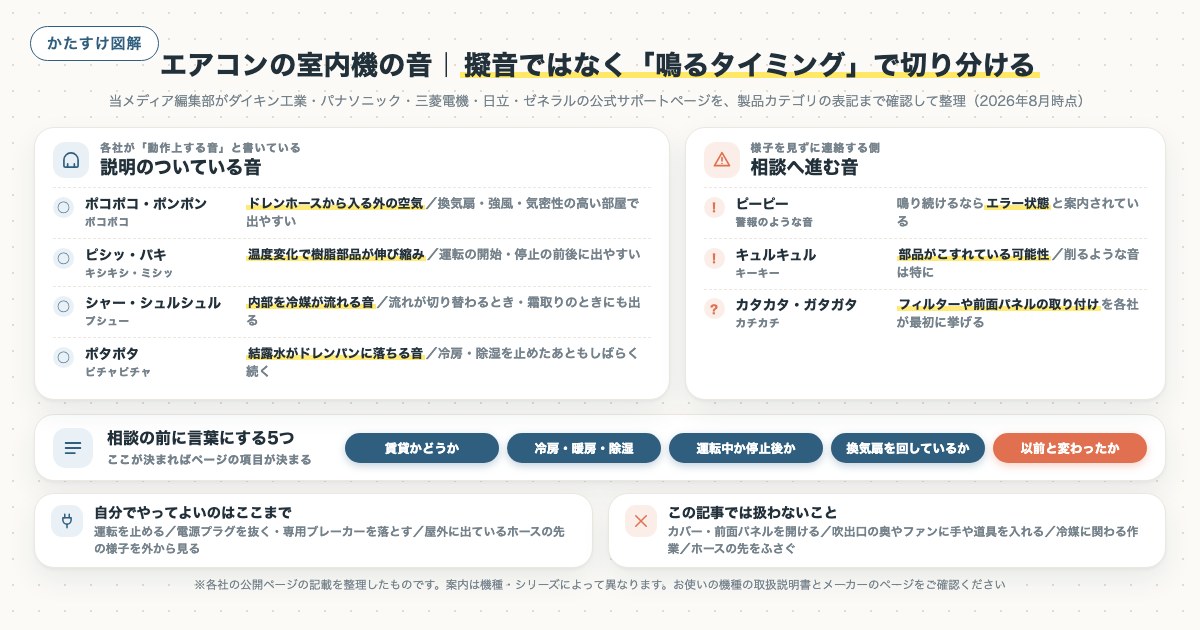Click the question mark icon next to カタカタ・ガタガタ

click(x=714, y=309)
